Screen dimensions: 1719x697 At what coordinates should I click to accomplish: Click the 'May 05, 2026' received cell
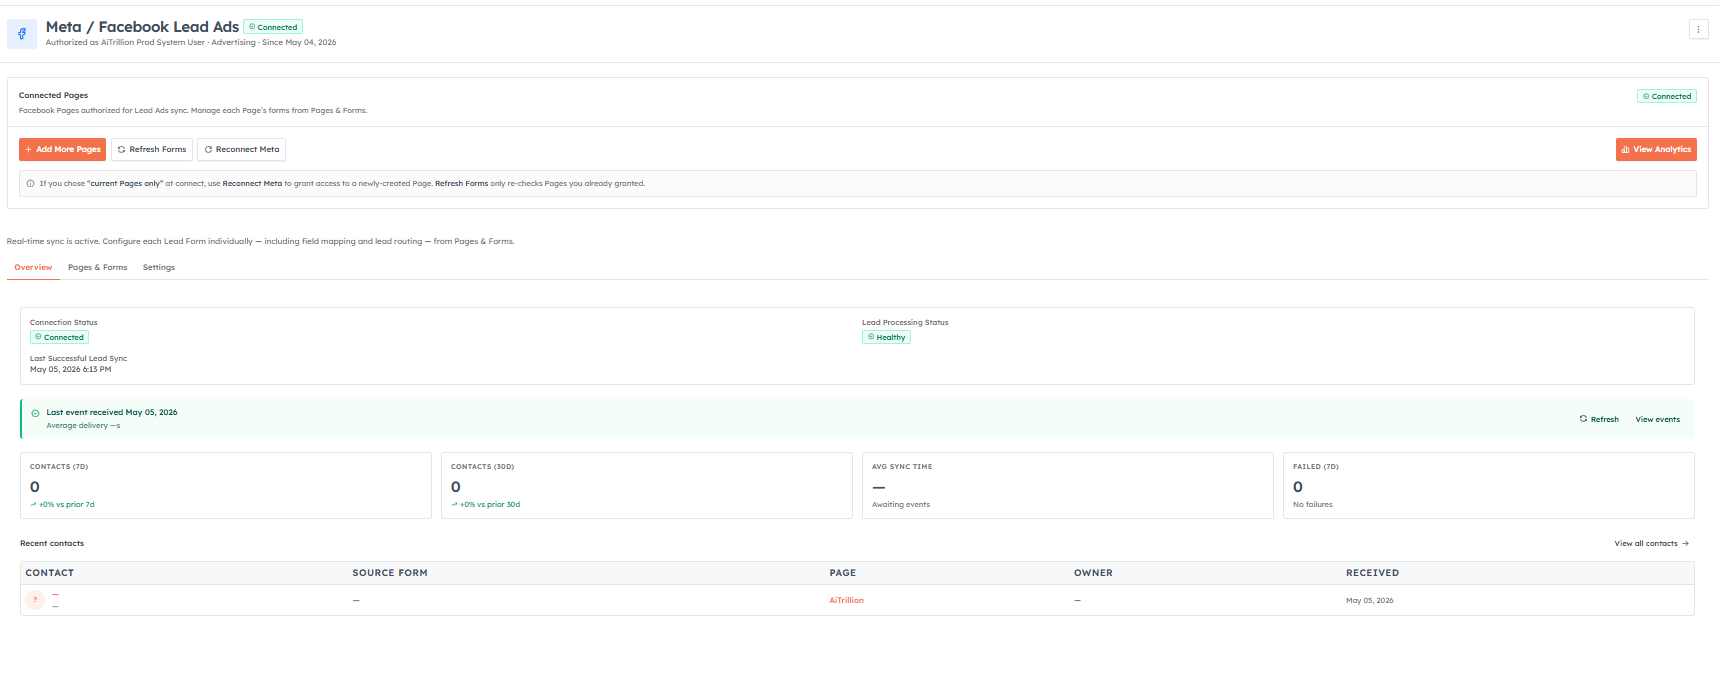click(x=1369, y=600)
